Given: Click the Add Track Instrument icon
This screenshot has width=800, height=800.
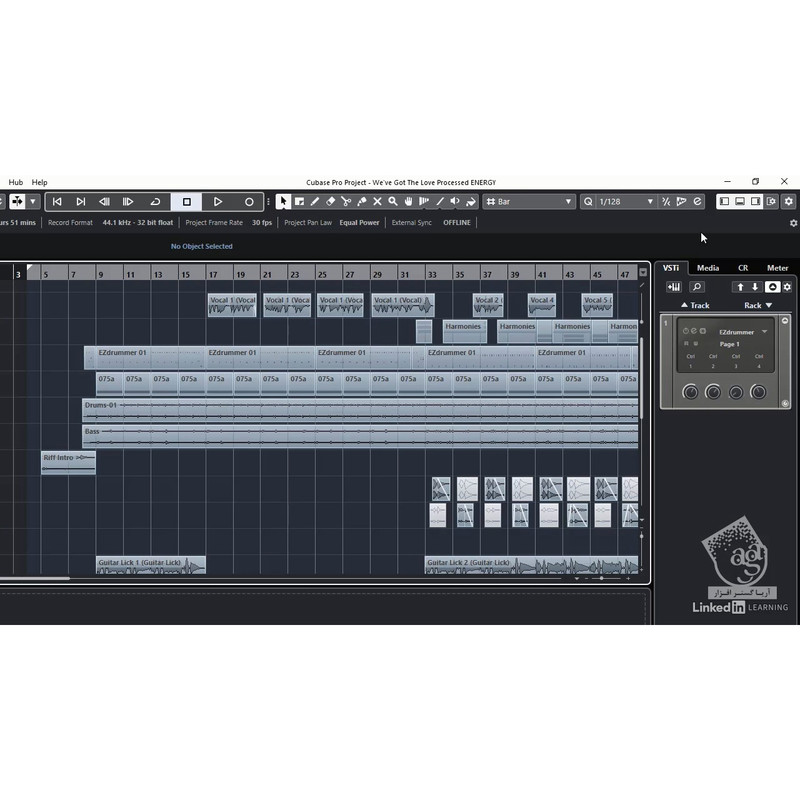Looking at the screenshot, I should [673, 287].
